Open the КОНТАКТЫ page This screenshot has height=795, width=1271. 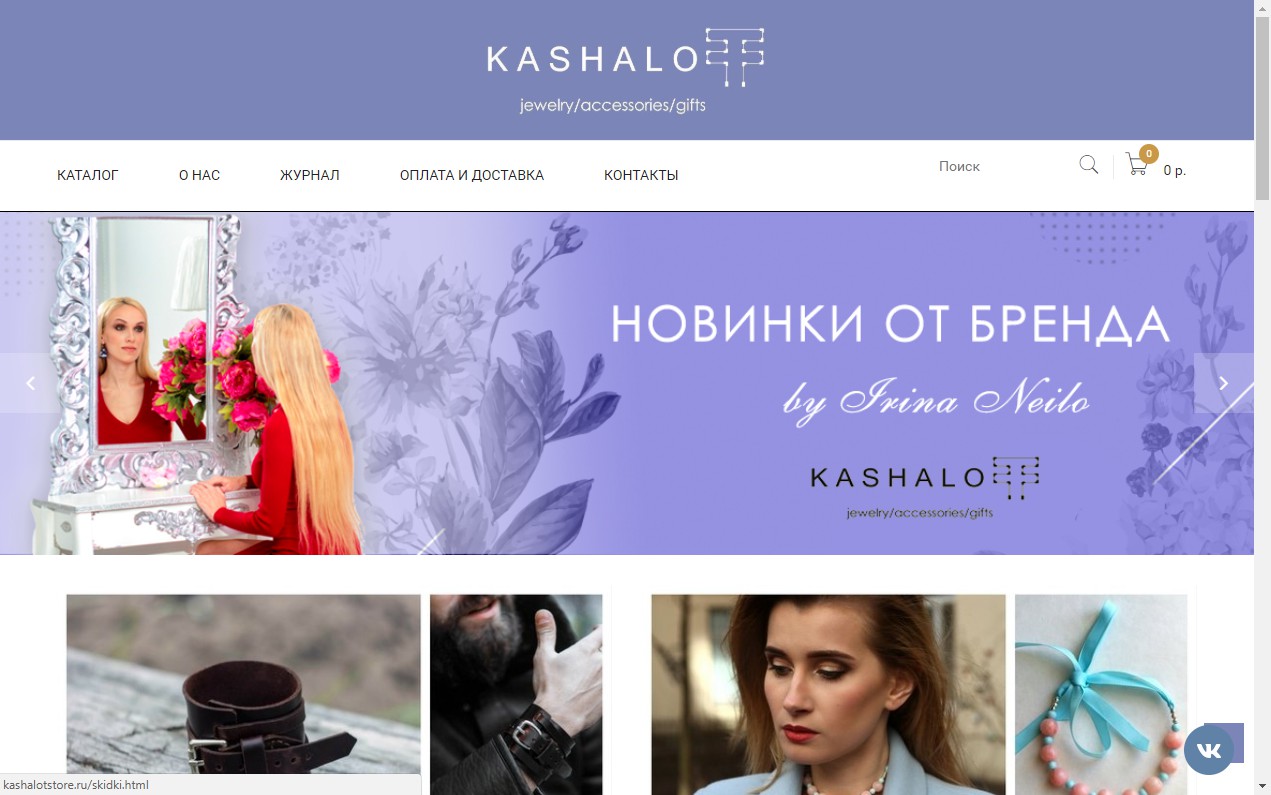coord(641,175)
